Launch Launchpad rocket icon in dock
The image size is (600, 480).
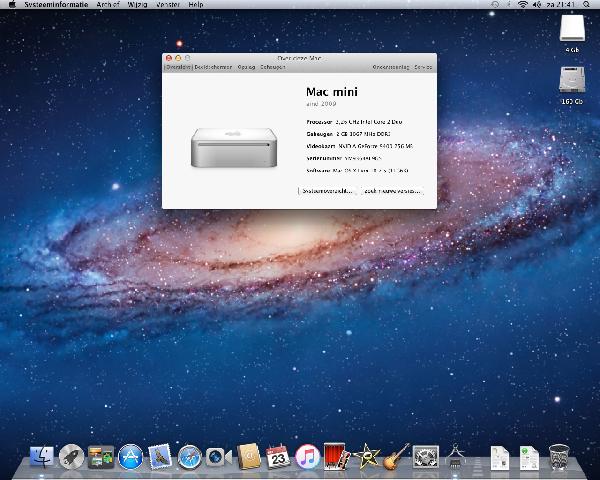tap(71, 457)
